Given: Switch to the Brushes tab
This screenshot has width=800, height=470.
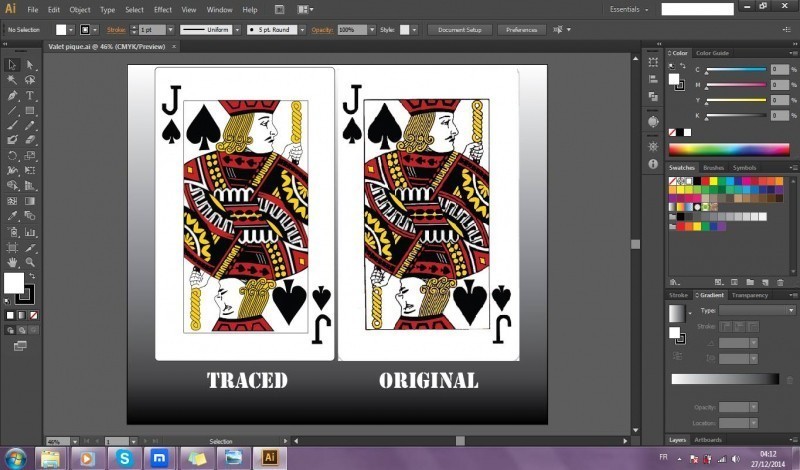Looking at the screenshot, I should point(713,167).
